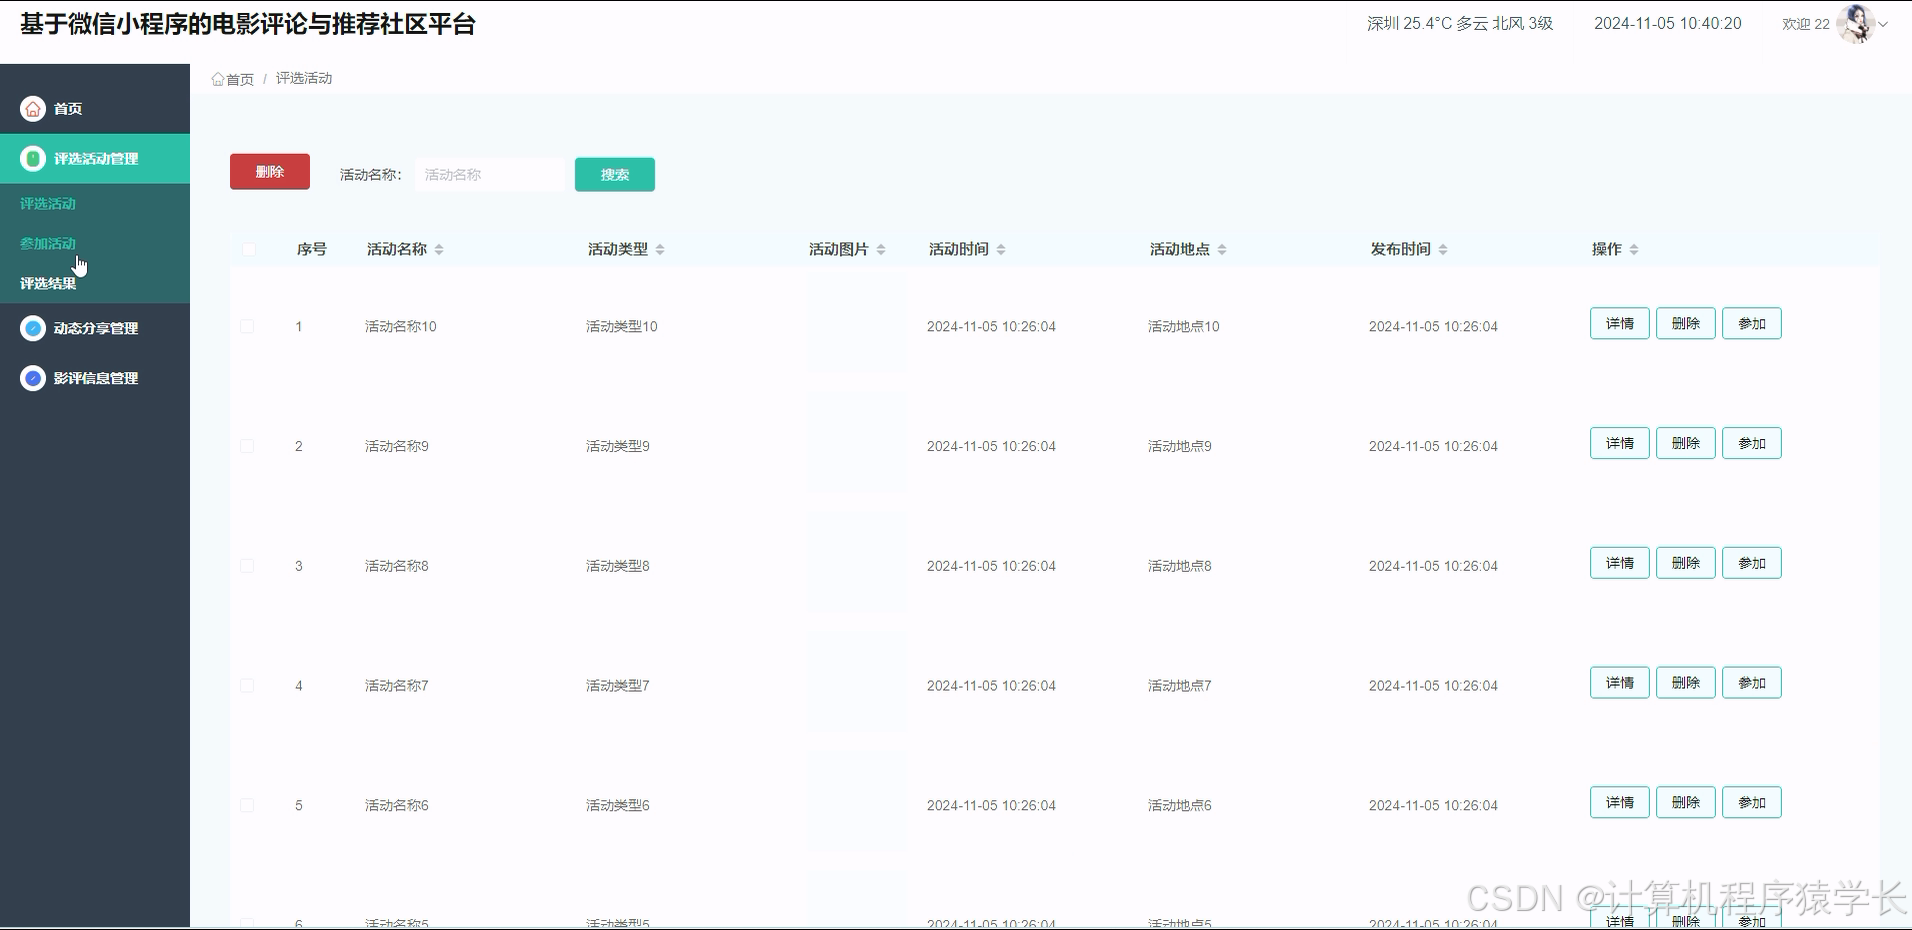The image size is (1912, 930).
Task: Focus the 活动名称 search input
Action: click(x=490, y=174)
